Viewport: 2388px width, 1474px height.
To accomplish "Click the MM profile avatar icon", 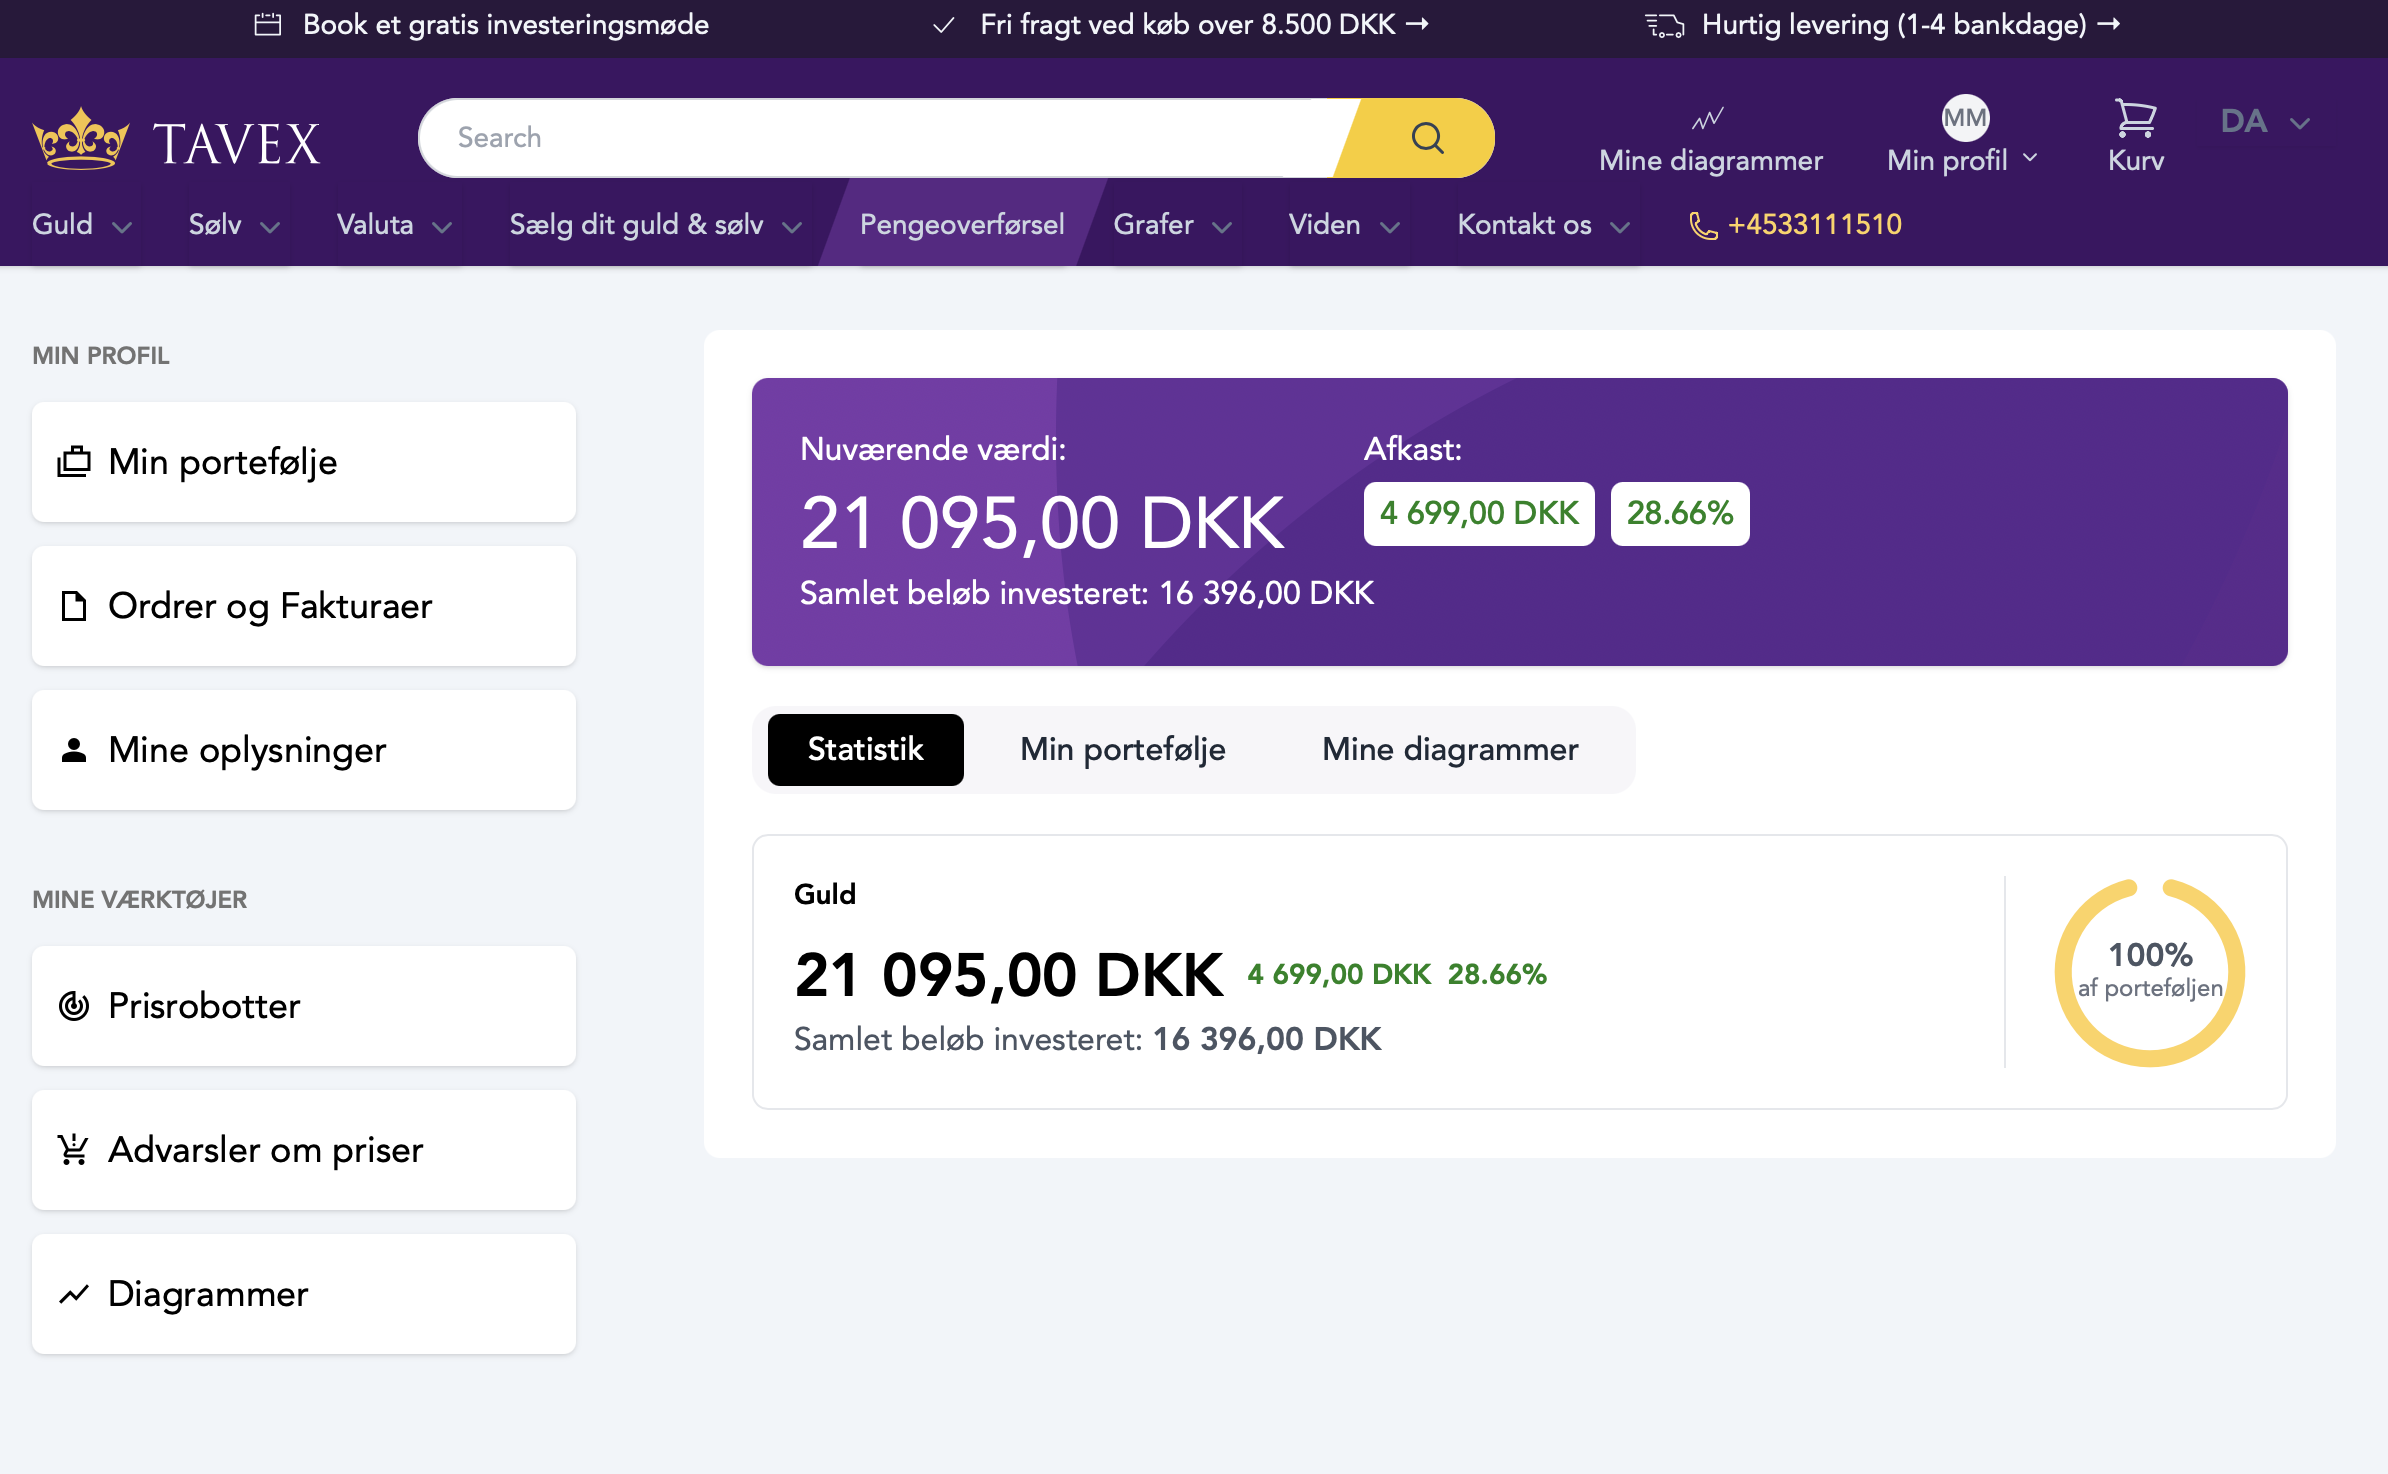I will tap(1964, 117).
